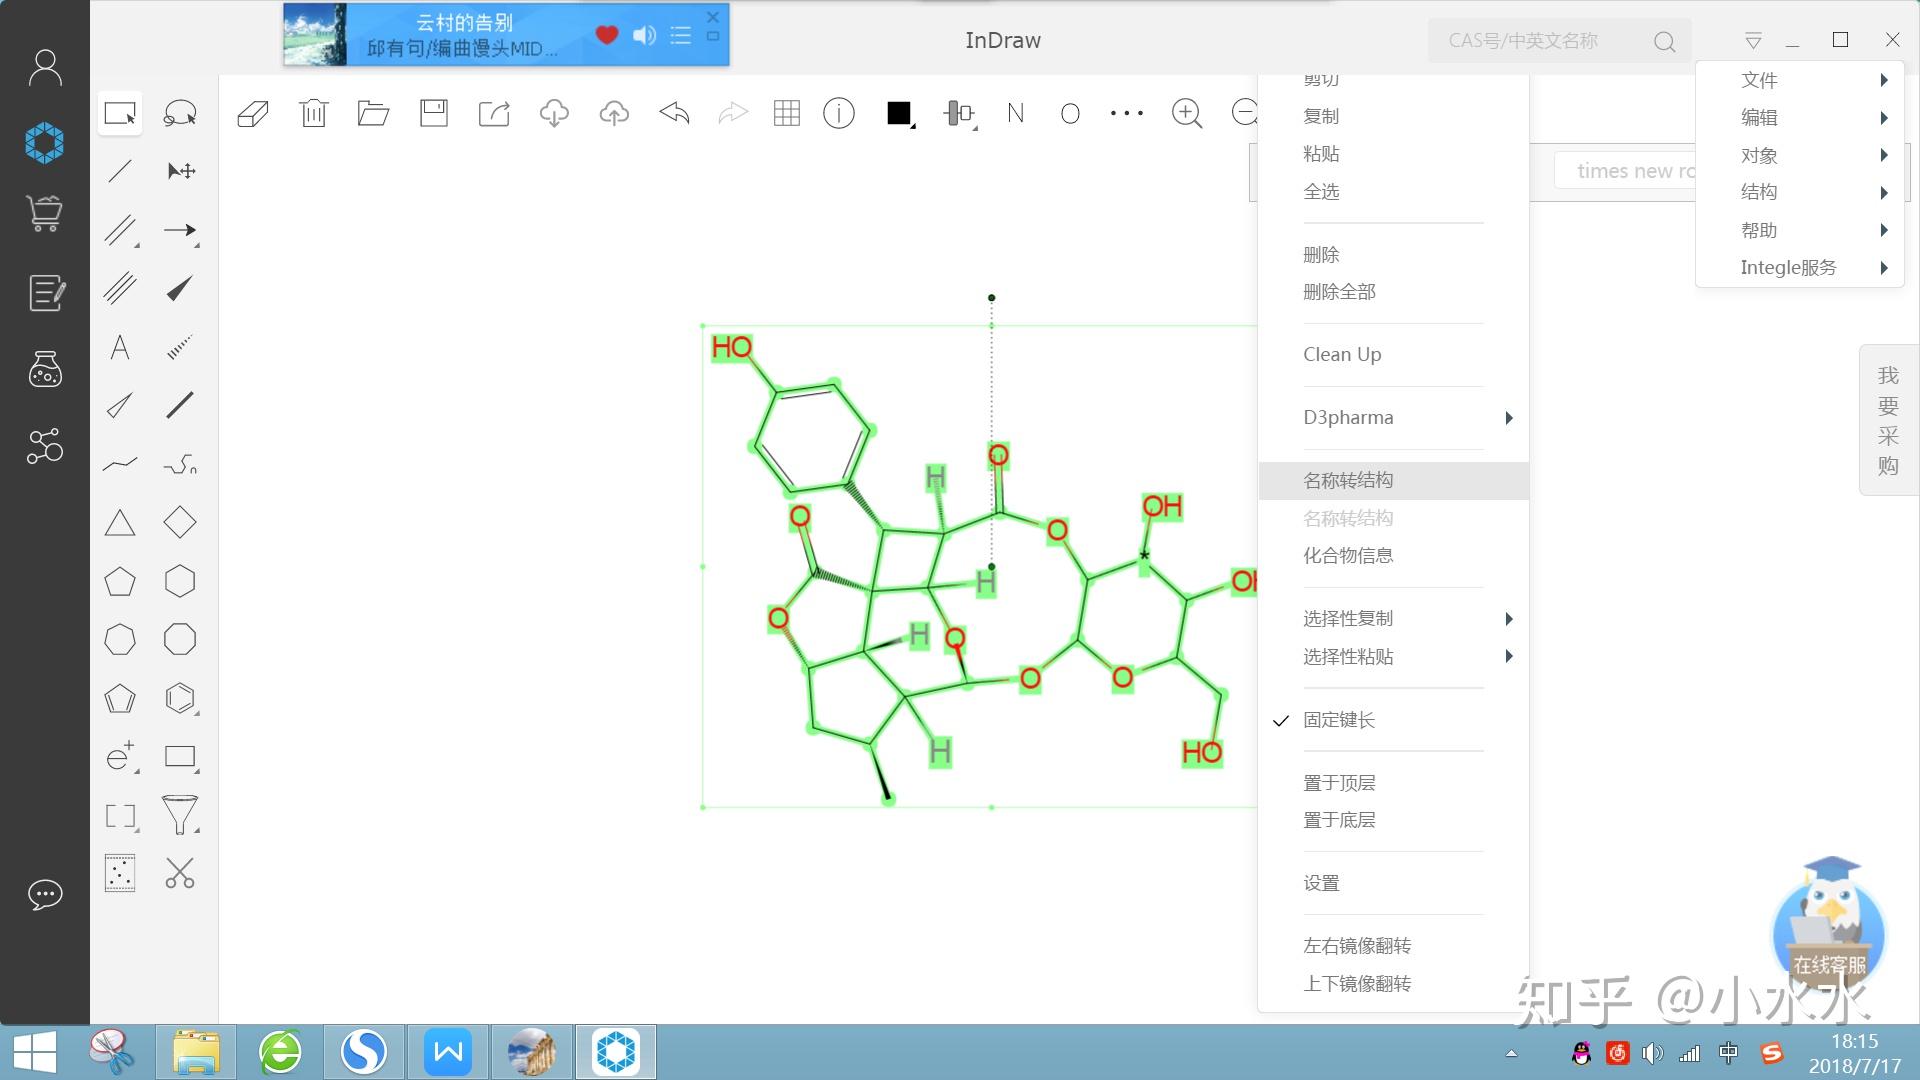The image size is (1920, 1080).
Task: Expand the D3pharma submenu
Action: tap(1348, 417)
